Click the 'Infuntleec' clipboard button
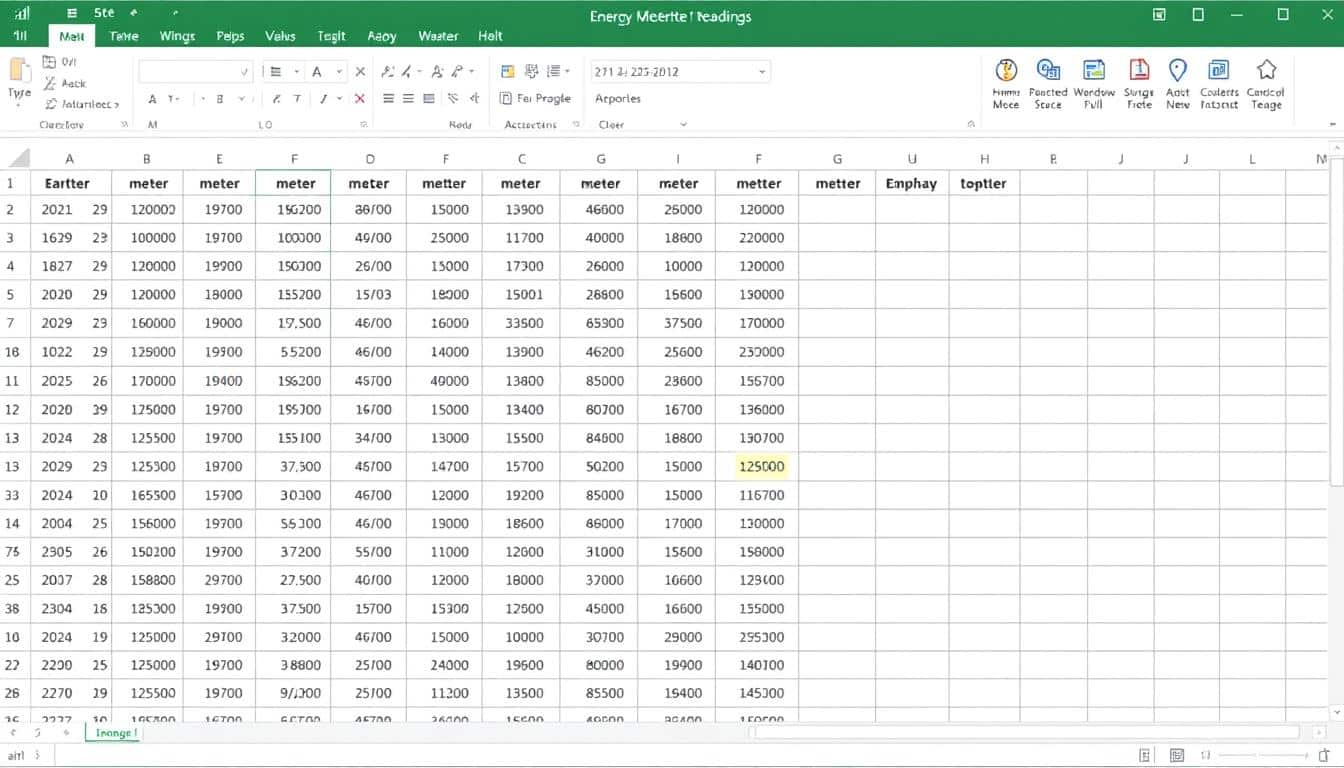 point(83,104)
